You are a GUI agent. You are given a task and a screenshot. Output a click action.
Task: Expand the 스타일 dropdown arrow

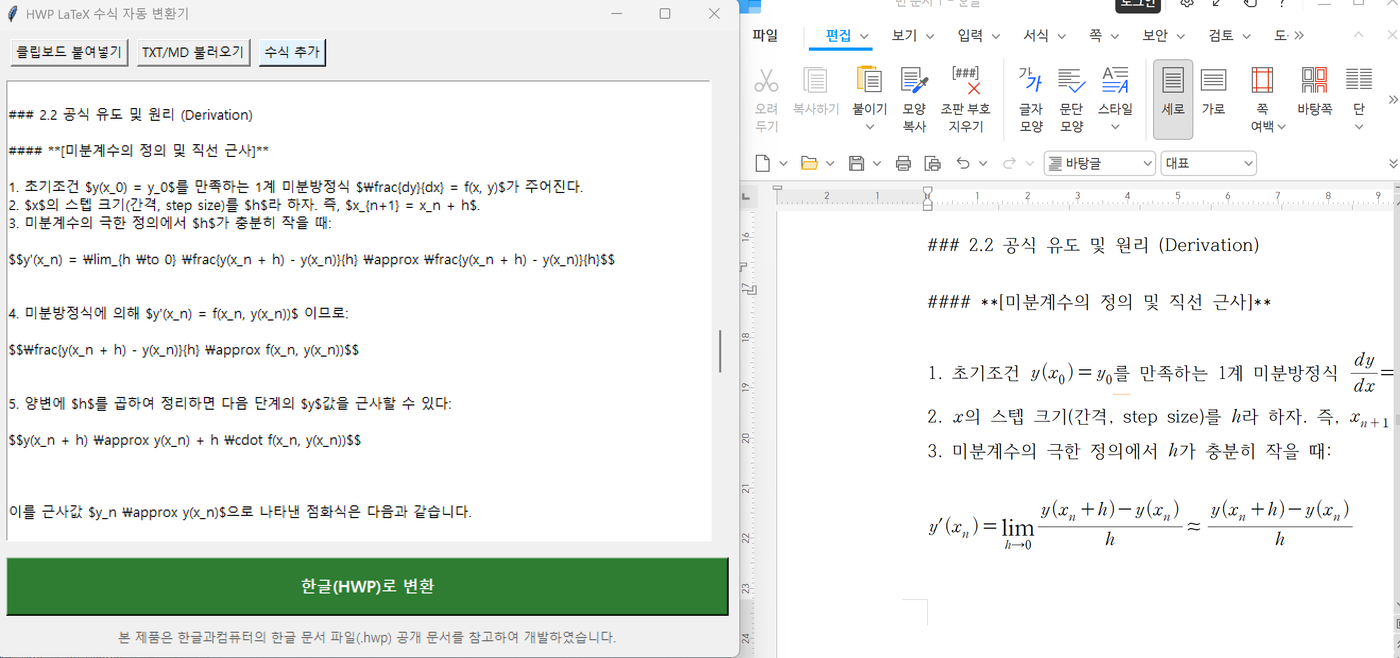click(1115, 127)
